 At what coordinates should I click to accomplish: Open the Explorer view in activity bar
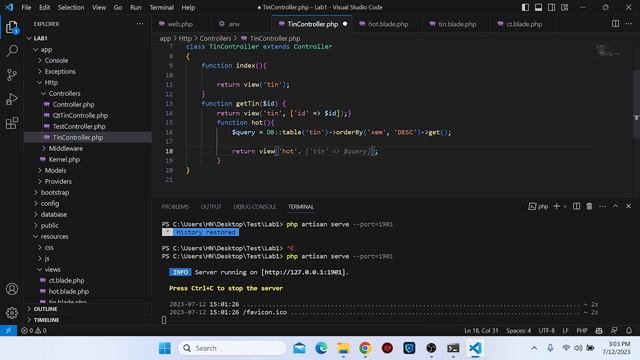pyautogui.click(x=12, y=27)
